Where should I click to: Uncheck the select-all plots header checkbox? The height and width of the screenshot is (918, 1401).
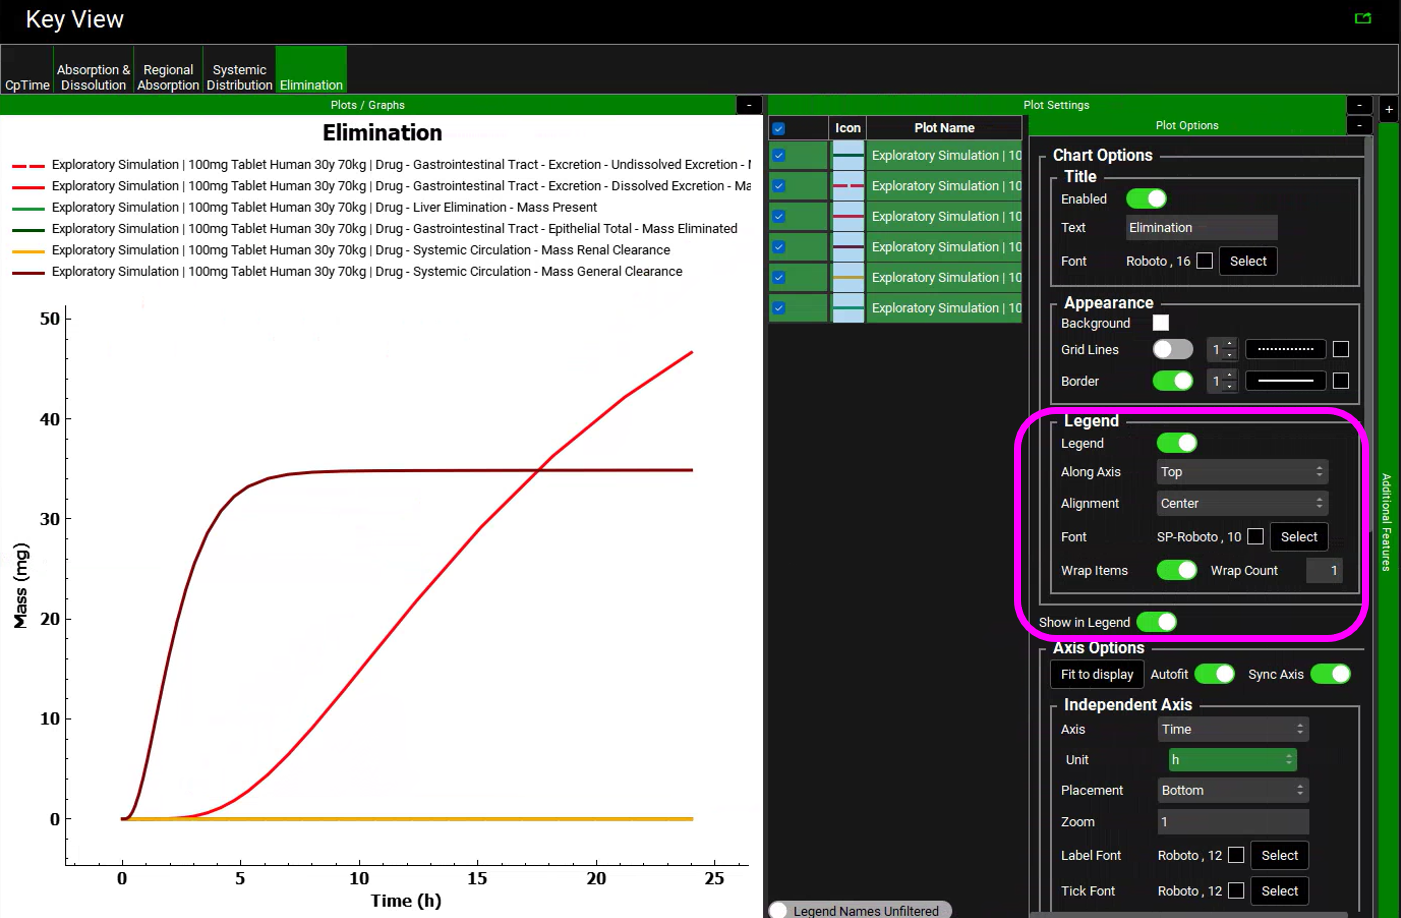[x=779, y=128]
